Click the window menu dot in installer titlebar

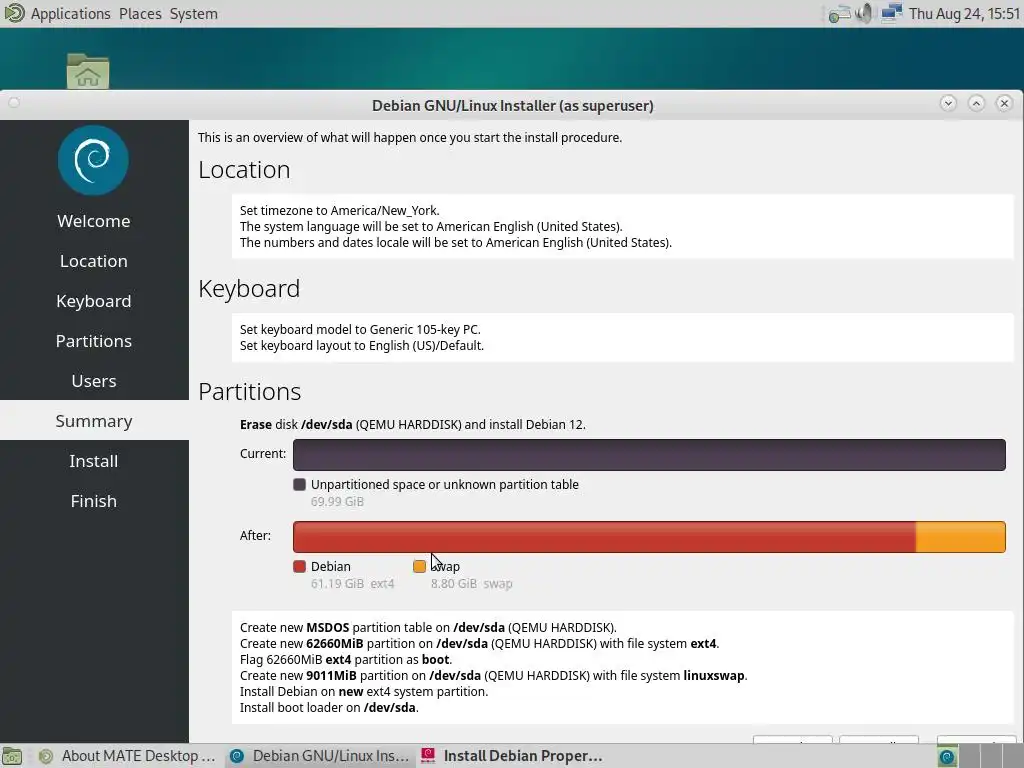[x=14, y=103]
